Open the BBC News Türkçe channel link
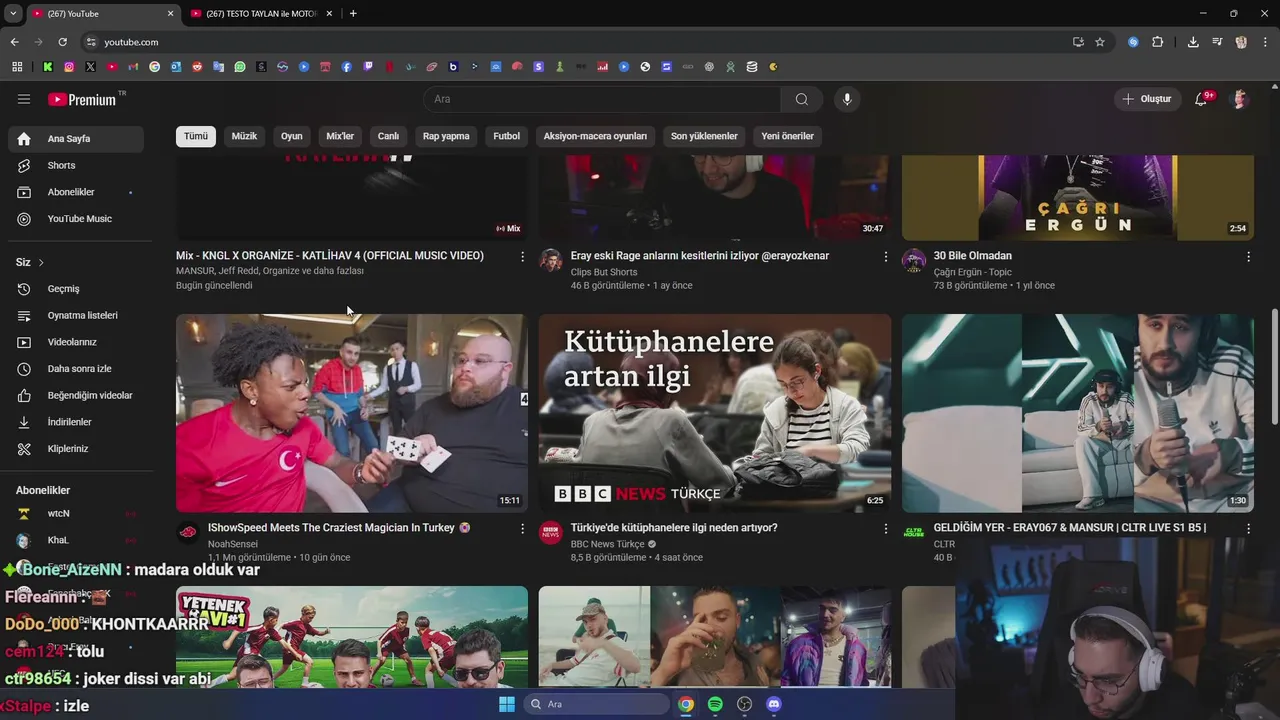1280x720 pixels. (607, 544)
